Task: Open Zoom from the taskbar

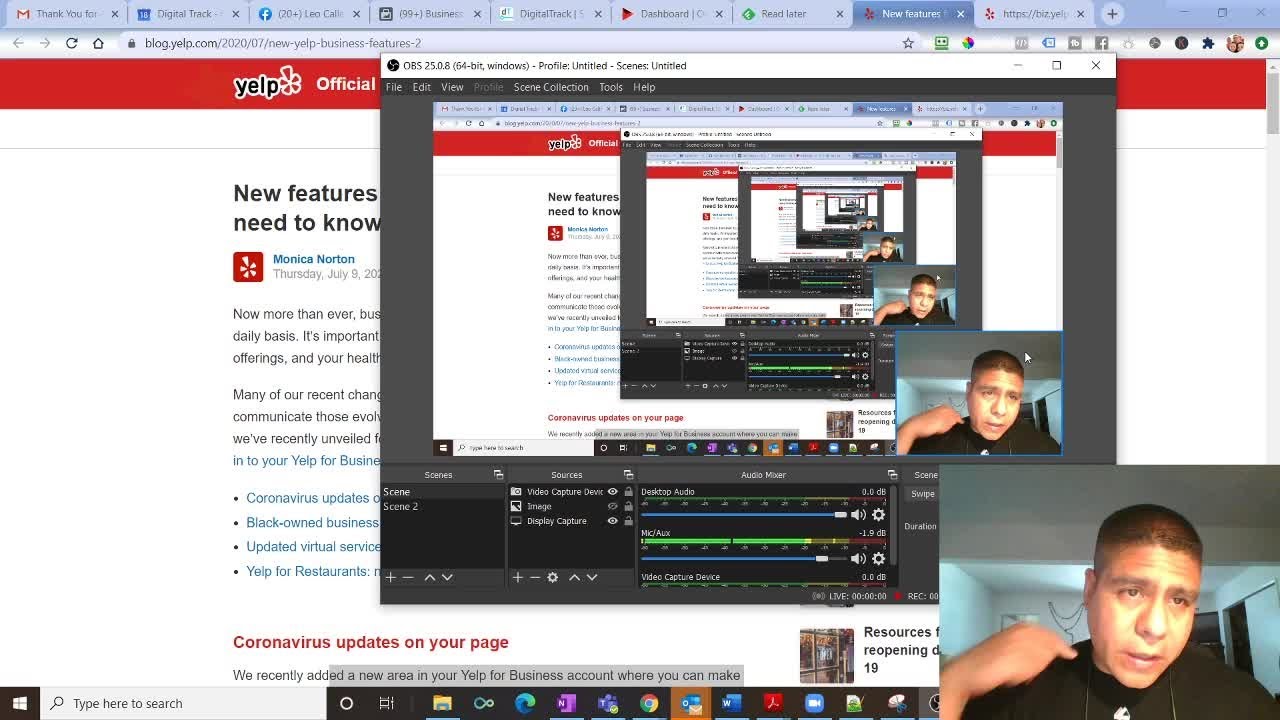Action: coord(813,703)
